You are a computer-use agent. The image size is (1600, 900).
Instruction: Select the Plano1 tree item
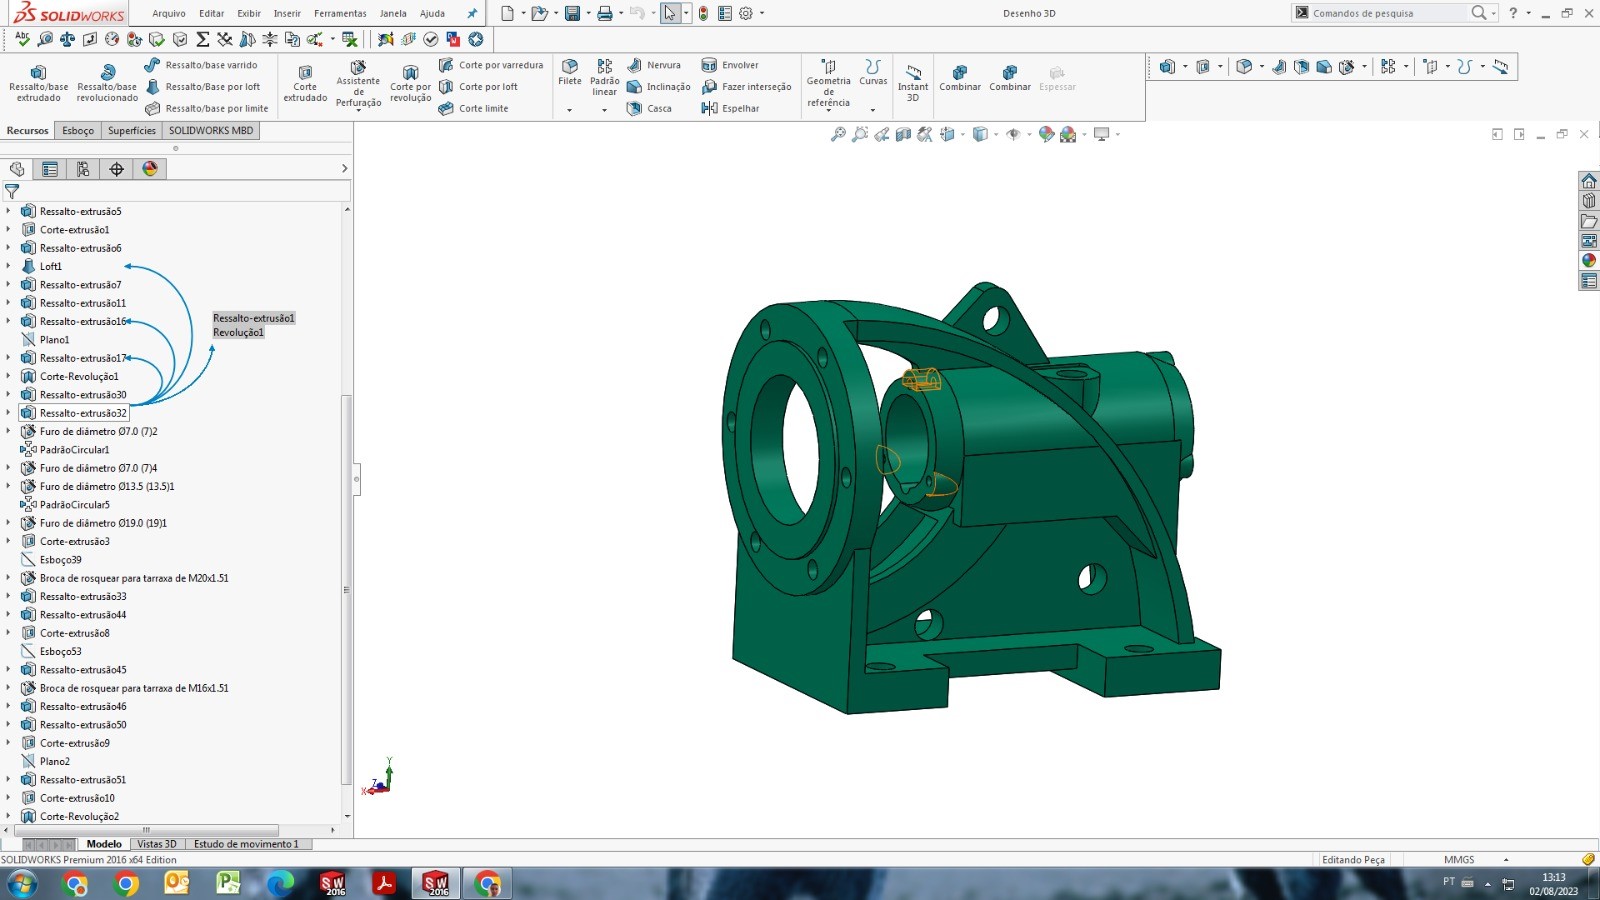[x=54, y=340]
